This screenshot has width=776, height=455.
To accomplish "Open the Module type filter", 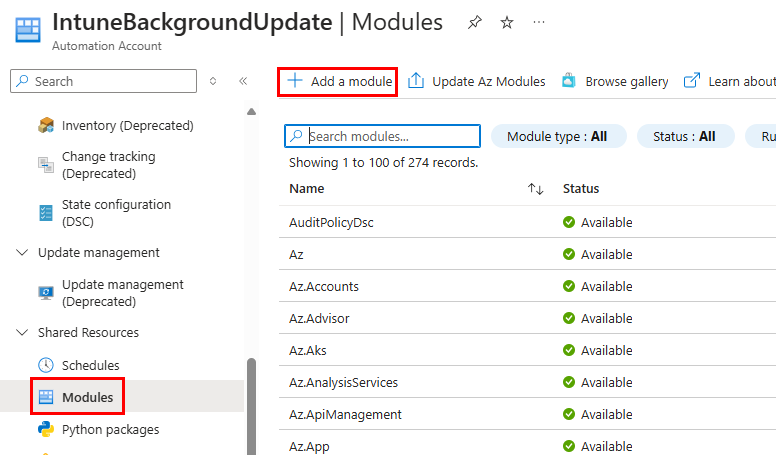I will pos(558,136).
